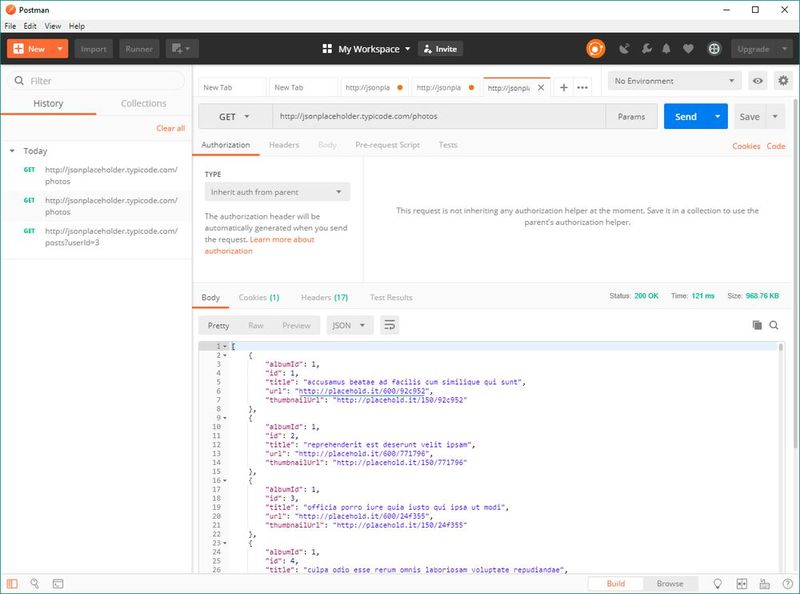The width and height of the screenshot is (800, 594).
Task: Open the request Tests tab
Action: point(448,145)
